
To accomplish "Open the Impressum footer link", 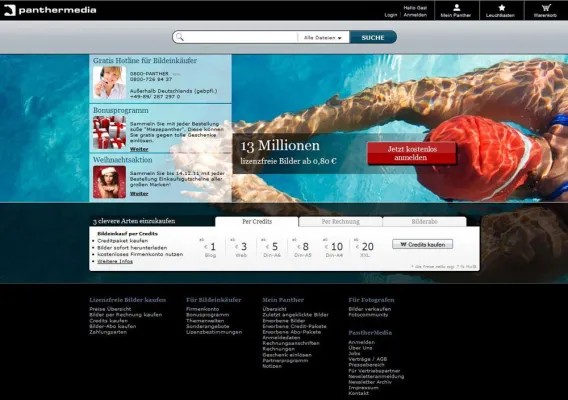I will coord(363,388).
